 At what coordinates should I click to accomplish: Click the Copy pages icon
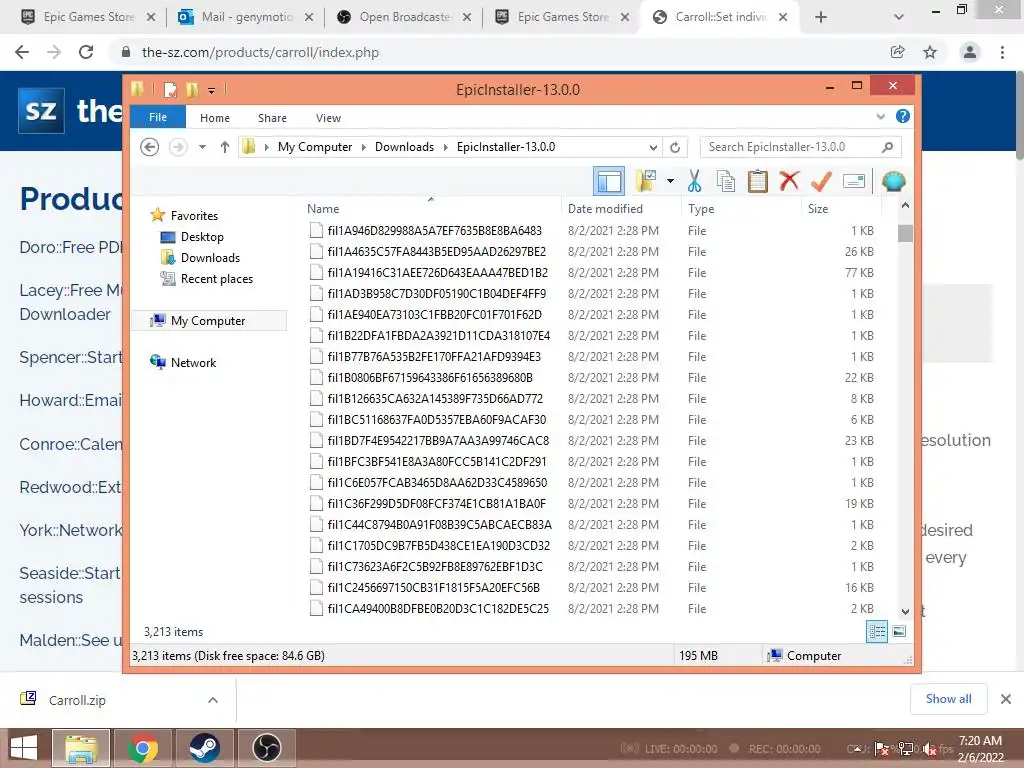726,181
